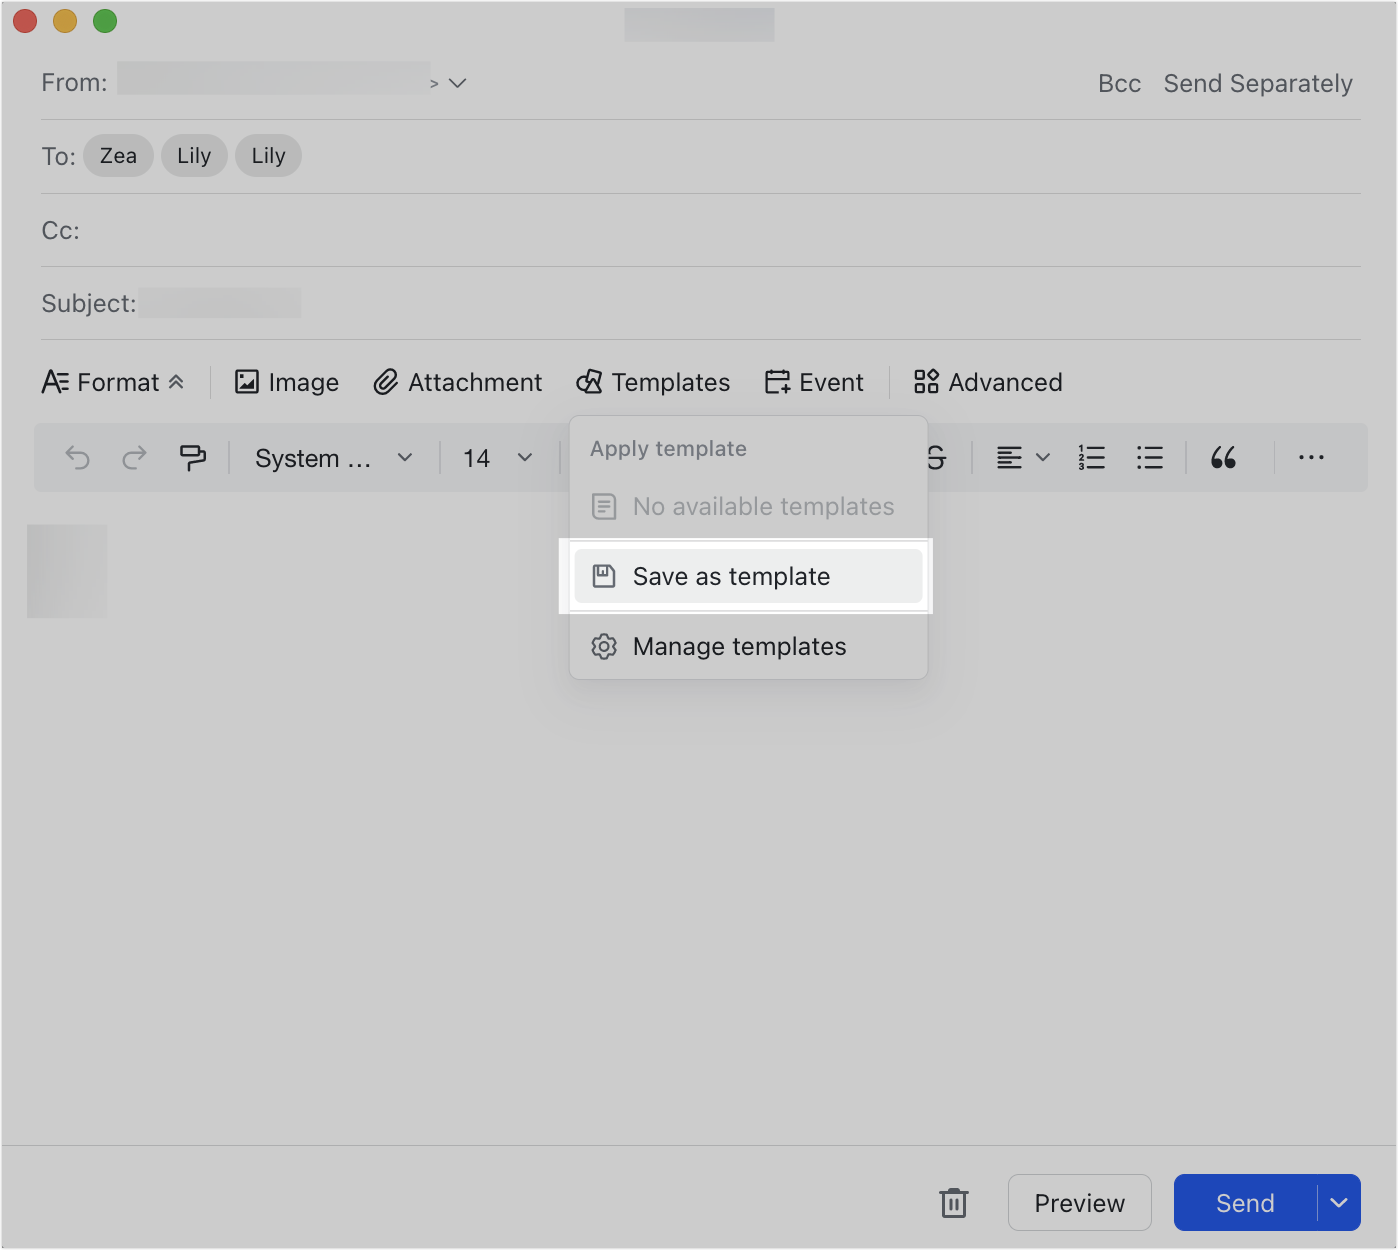Insert an Event
1398x1250 pixels.
click(814, 383)
